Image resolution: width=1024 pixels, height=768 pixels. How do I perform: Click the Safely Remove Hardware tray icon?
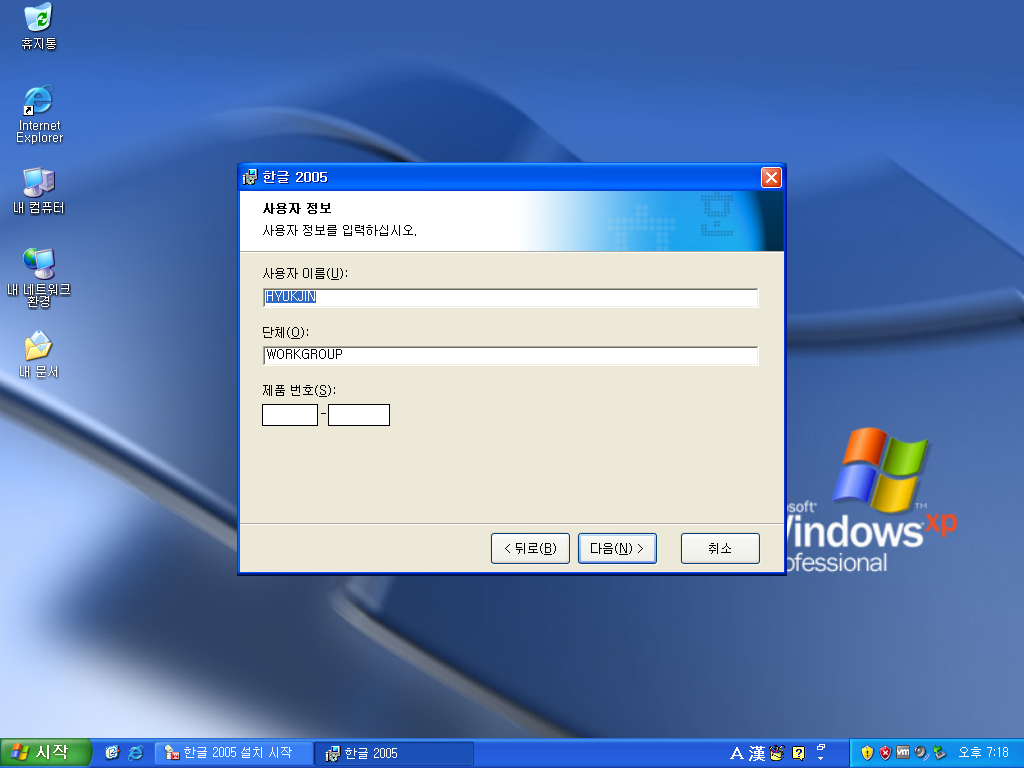(939, 753)
